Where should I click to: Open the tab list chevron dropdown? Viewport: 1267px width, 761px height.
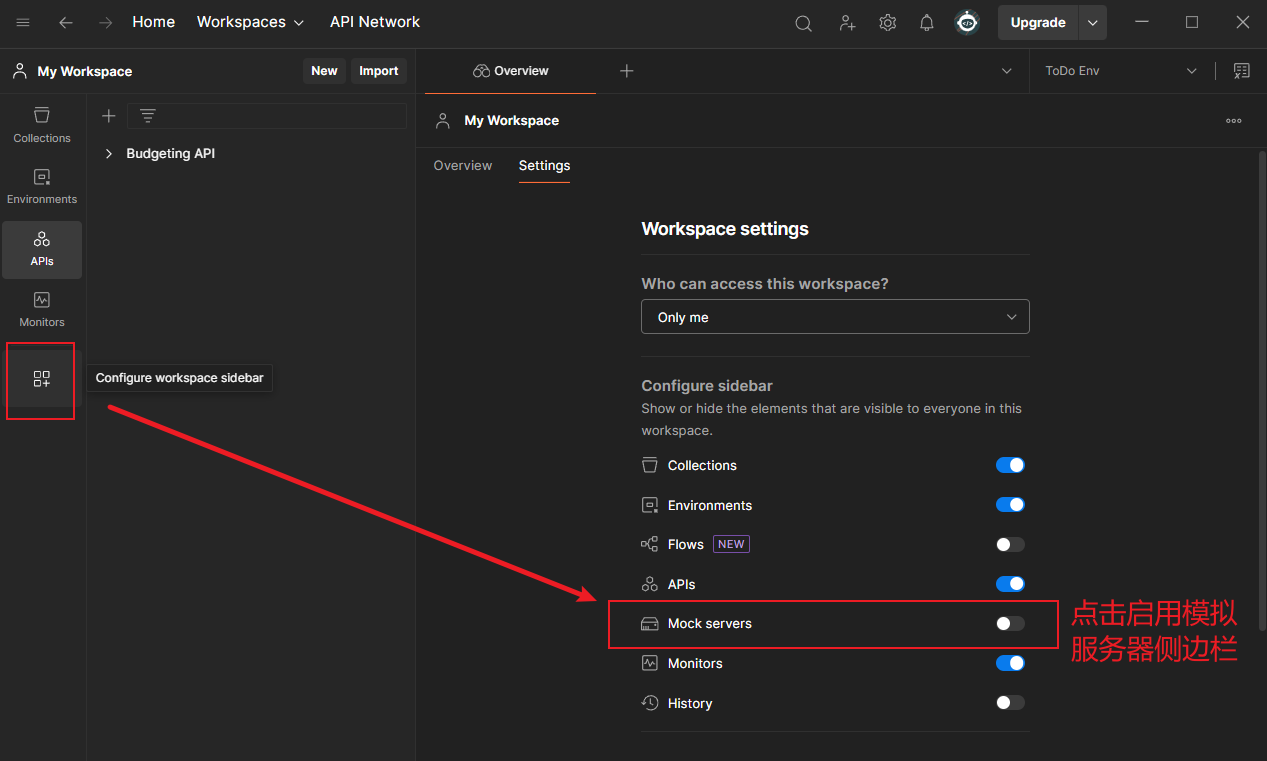pos(1007,71)
